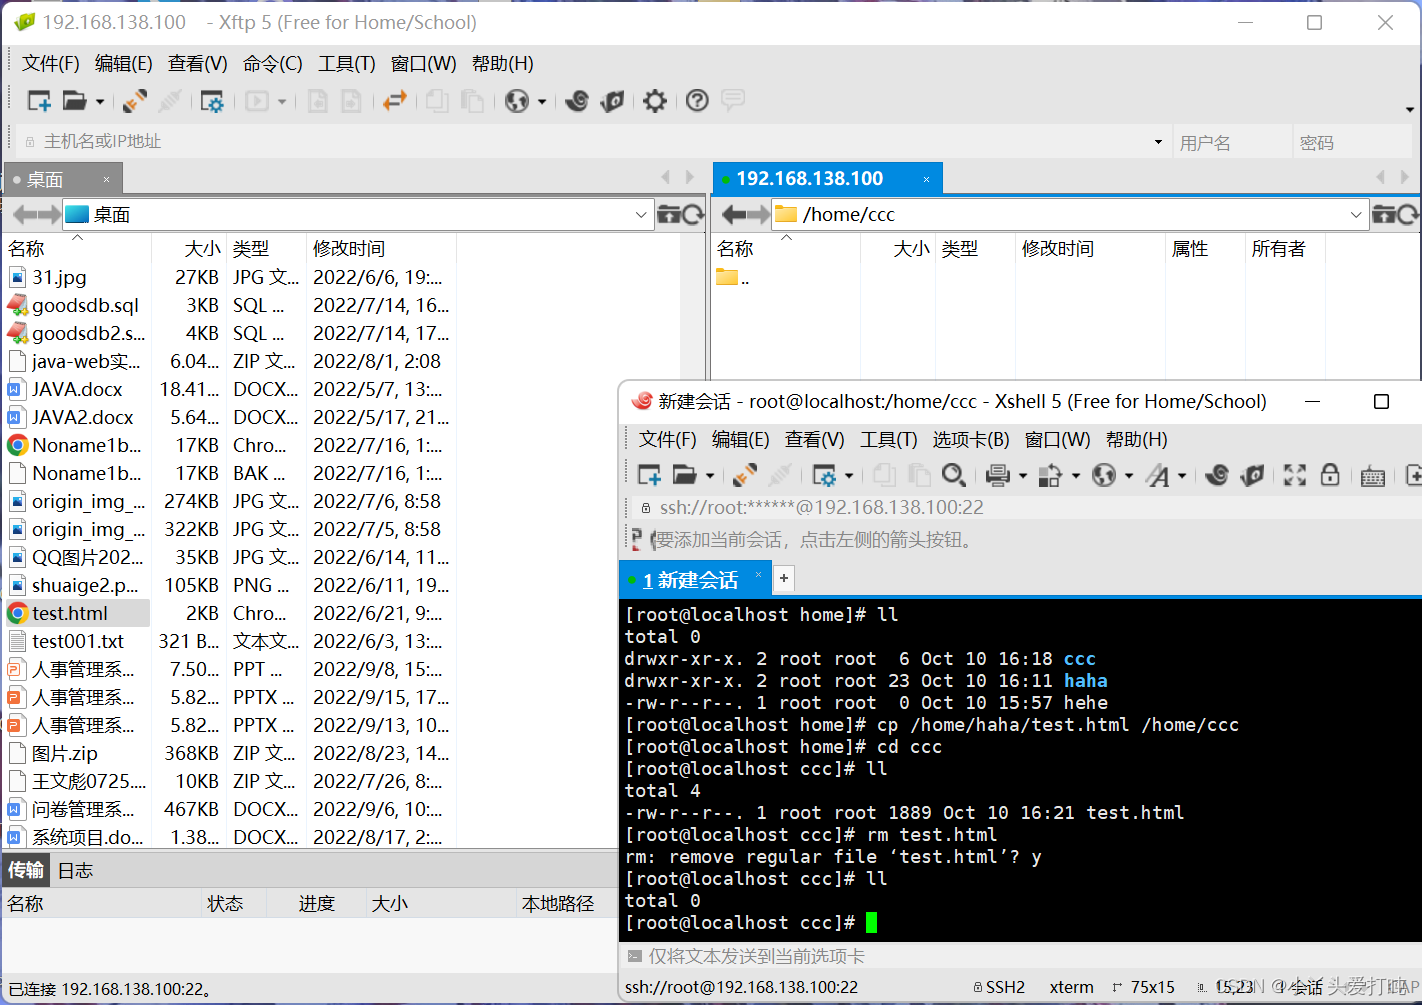Click the back arrow in the local pane

pyautogui.click(x=24, y=214)
